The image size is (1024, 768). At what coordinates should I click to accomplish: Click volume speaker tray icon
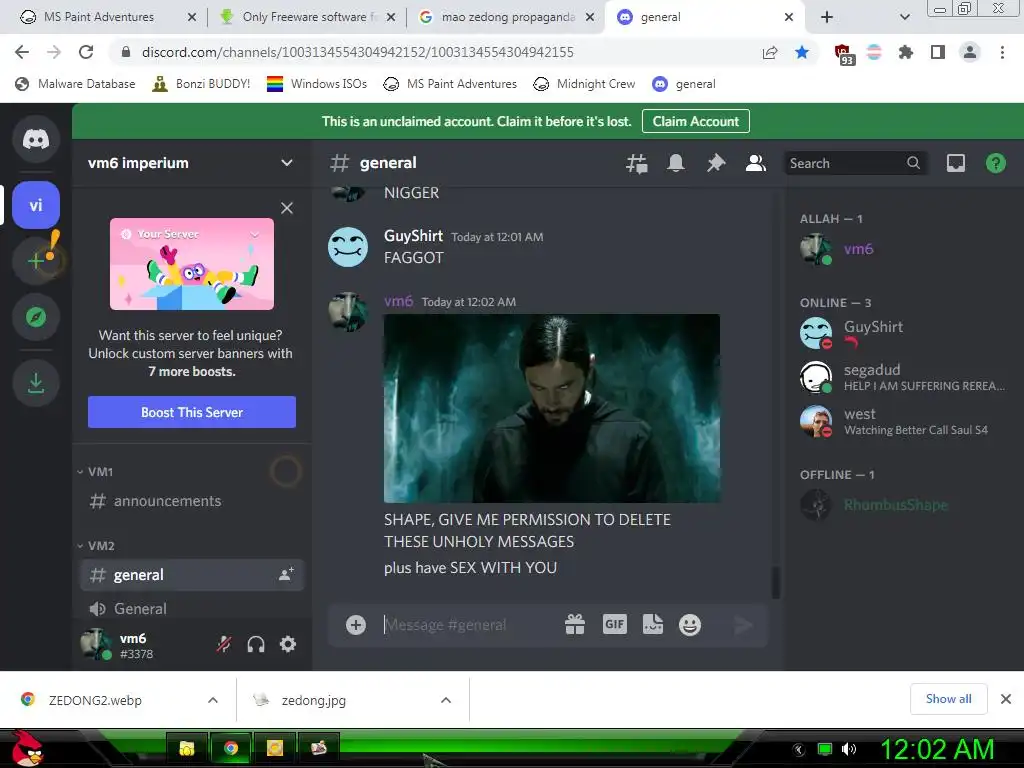pos(848,749)
